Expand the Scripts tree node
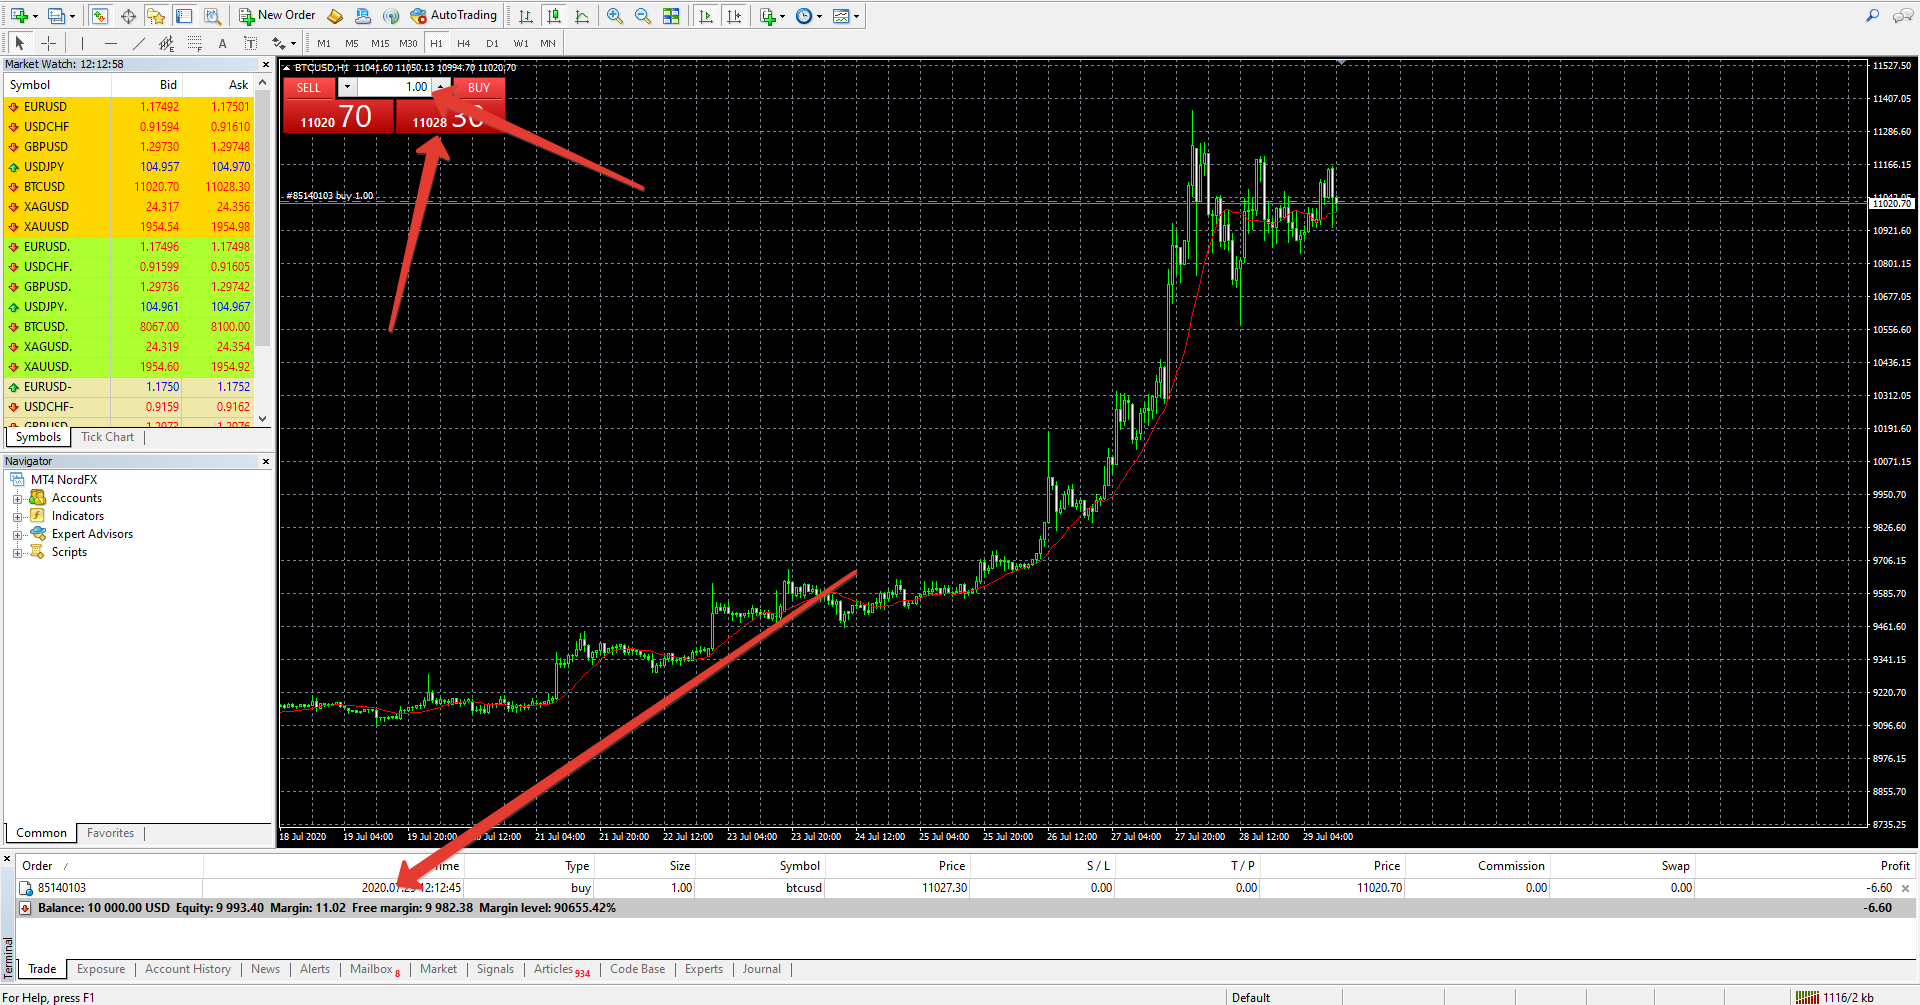Viewport: 1920px width, 1005px height. 17,553
